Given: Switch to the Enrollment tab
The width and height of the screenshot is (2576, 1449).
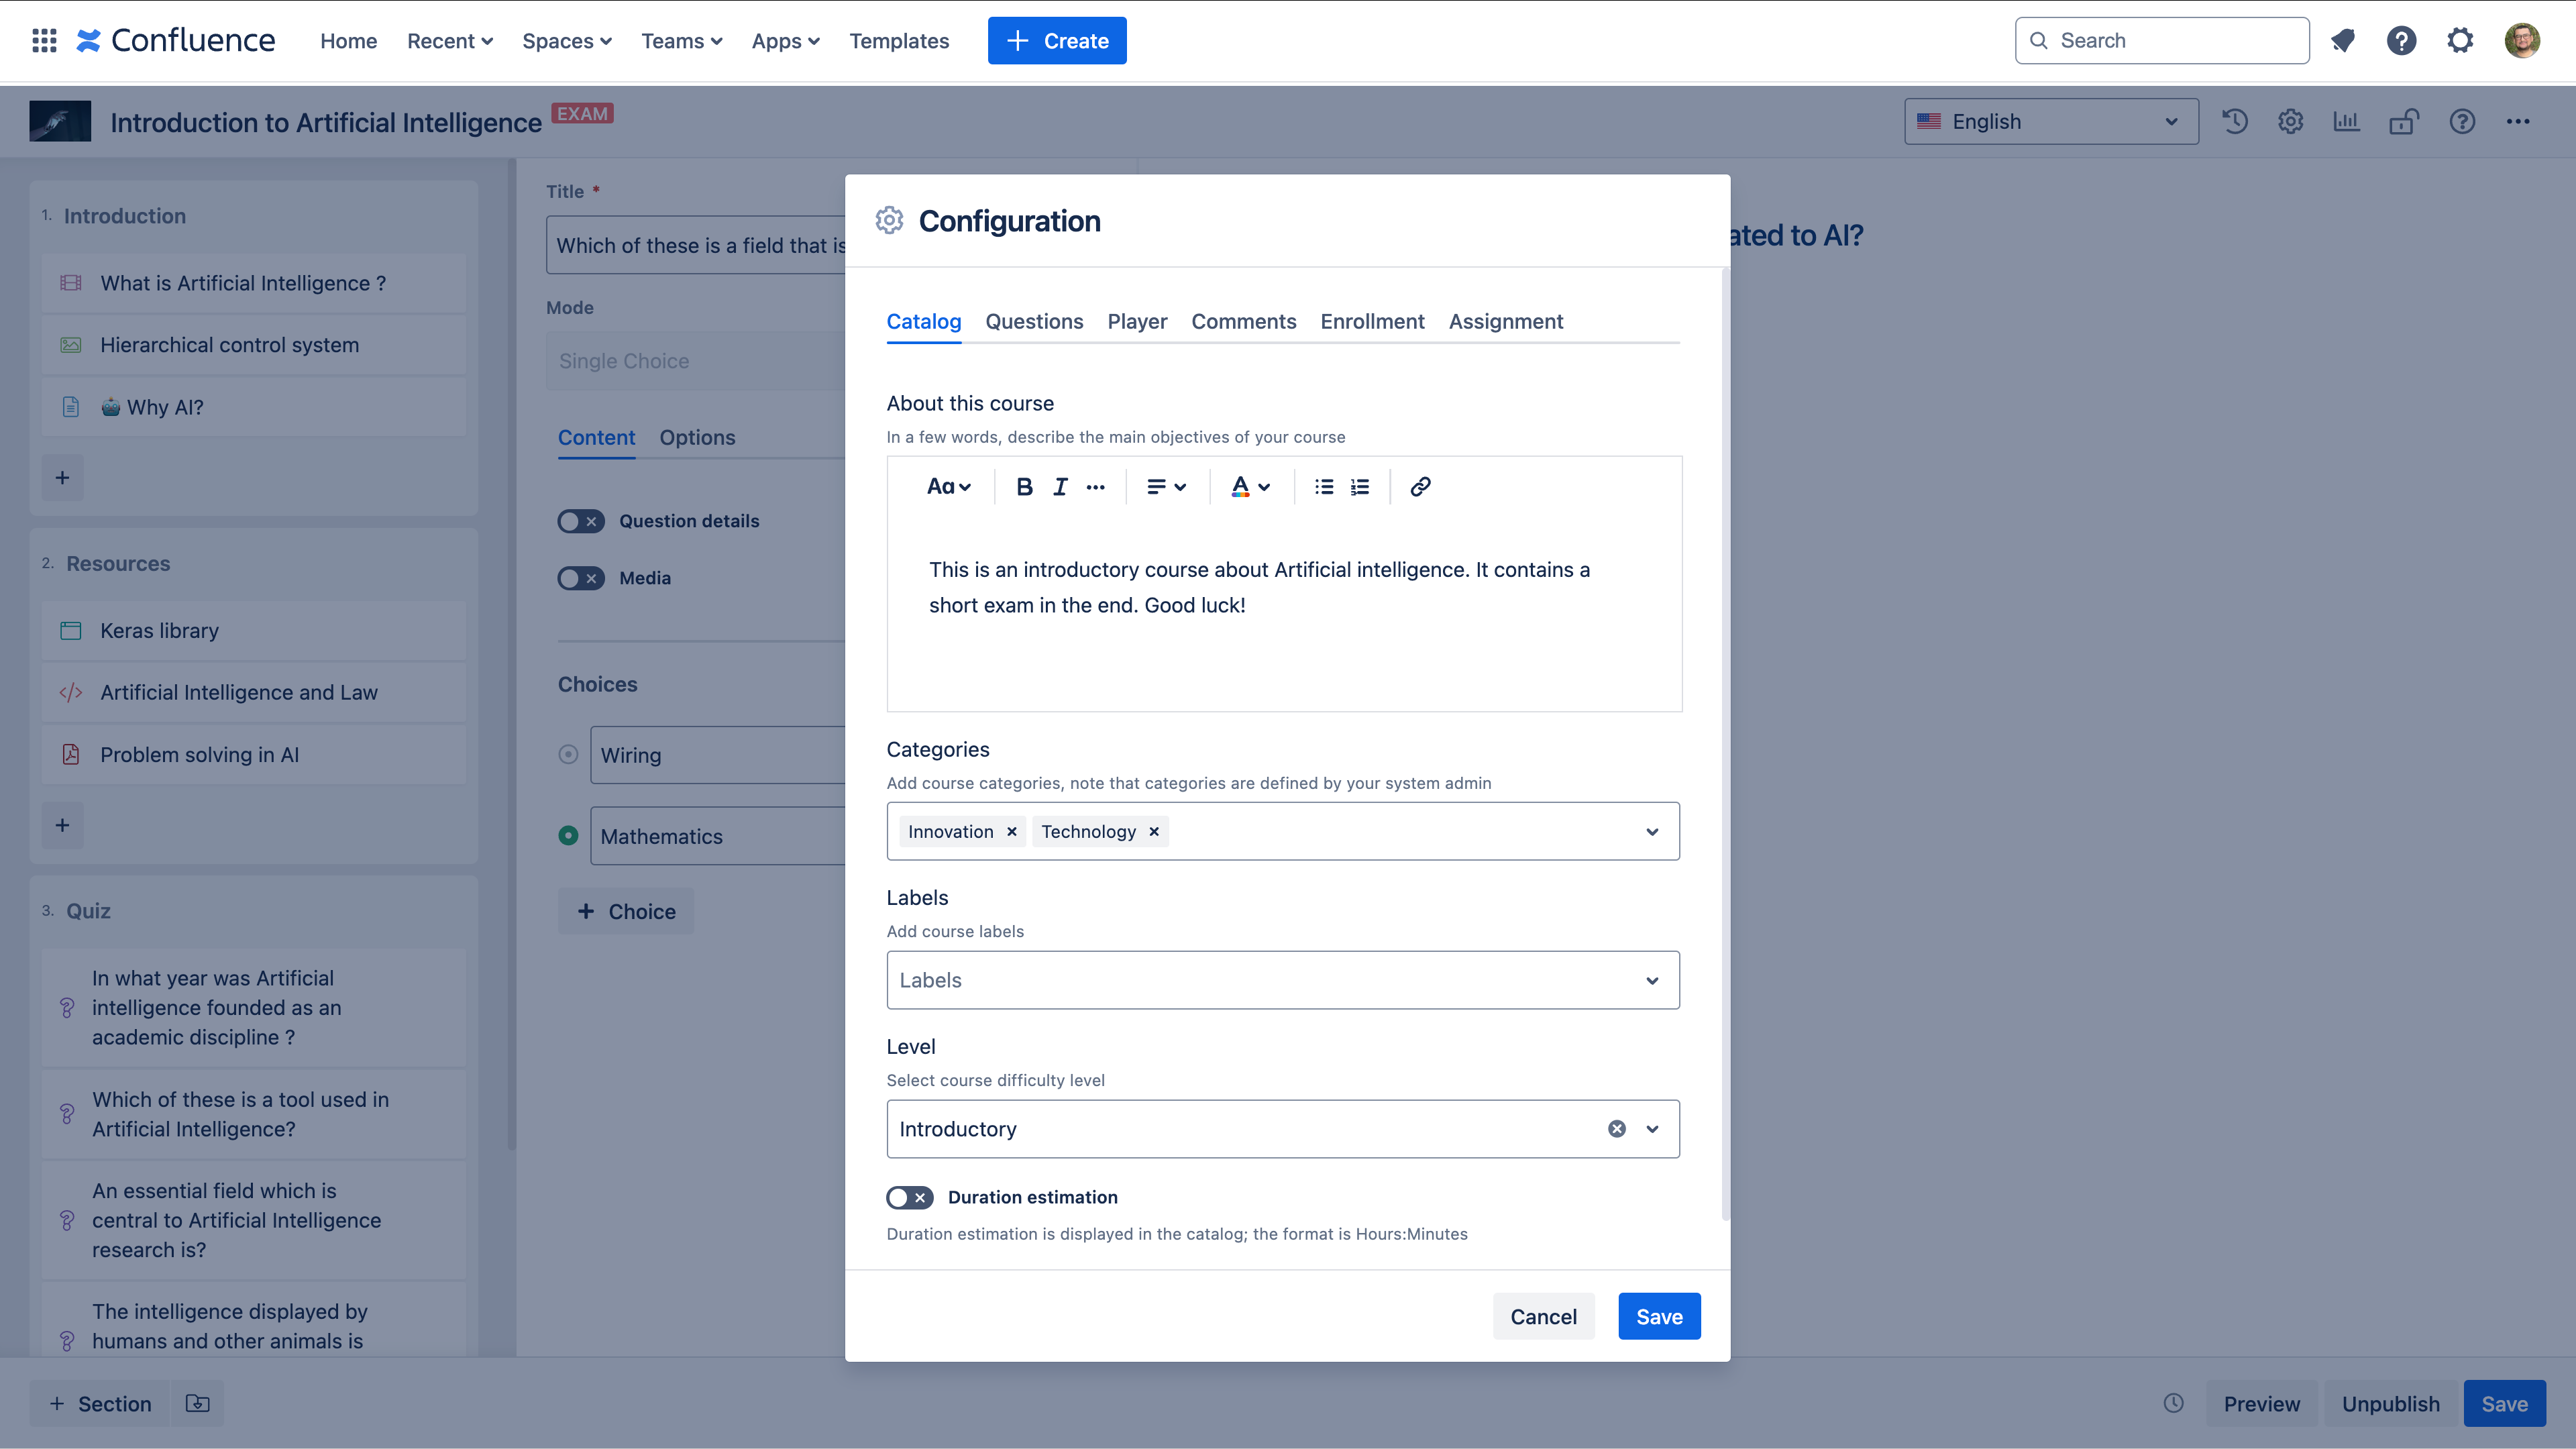Looking at the screenshot, I should pos(1372,322).
